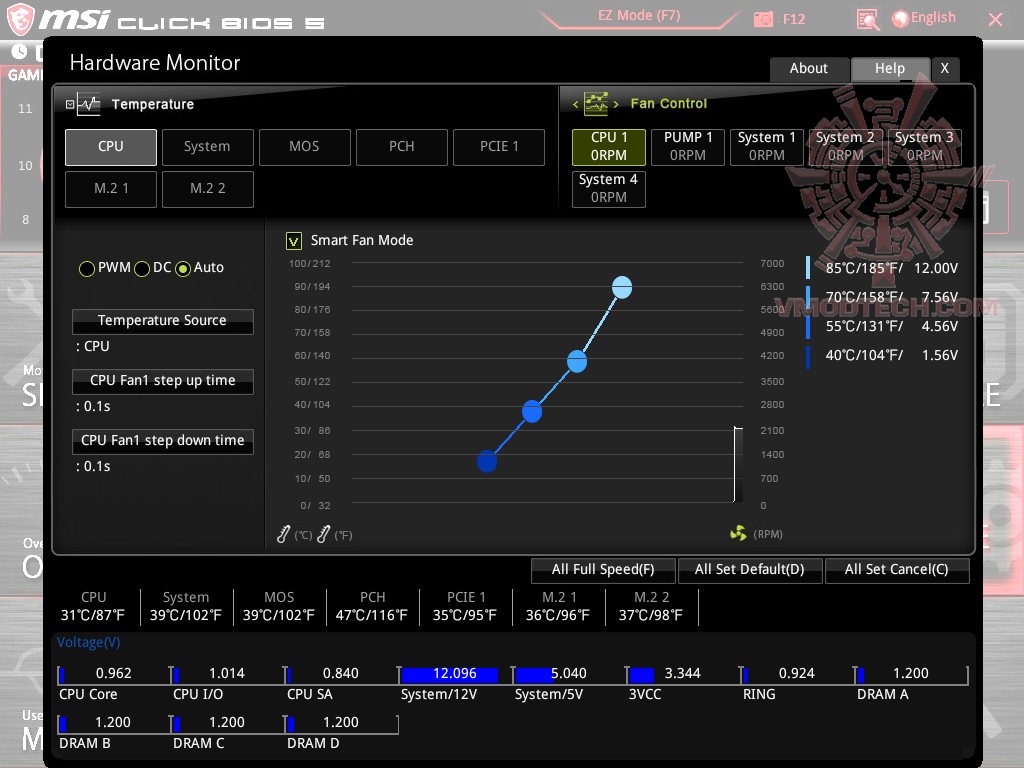Open the BIOS search magnifier icon
Viewport: 1024px width, 768px height.
pos(867,20)
